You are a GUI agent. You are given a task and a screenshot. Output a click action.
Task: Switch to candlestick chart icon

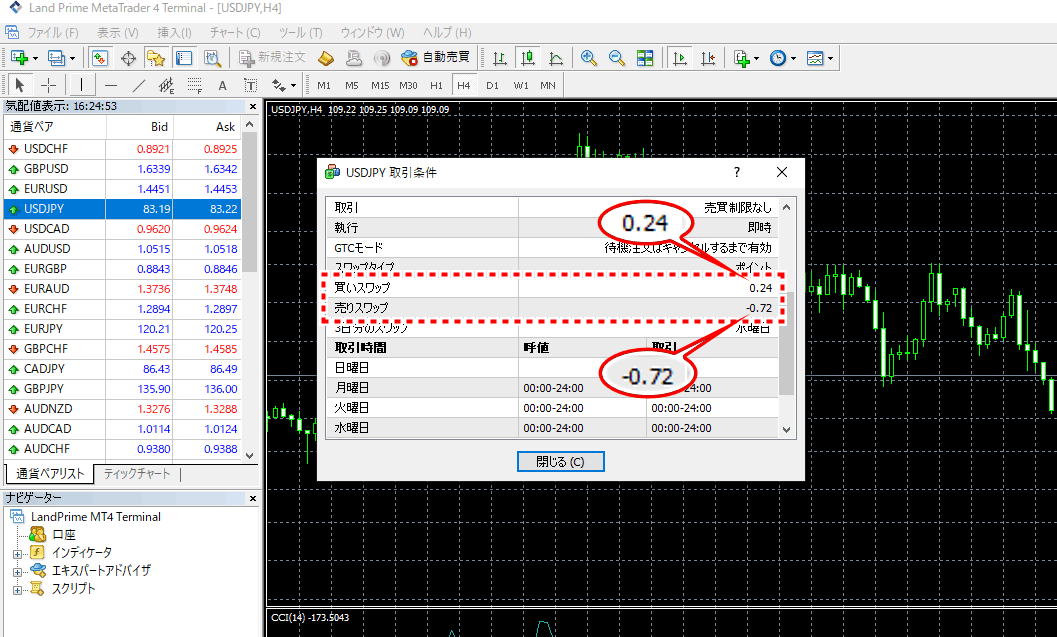pos(528,58)
